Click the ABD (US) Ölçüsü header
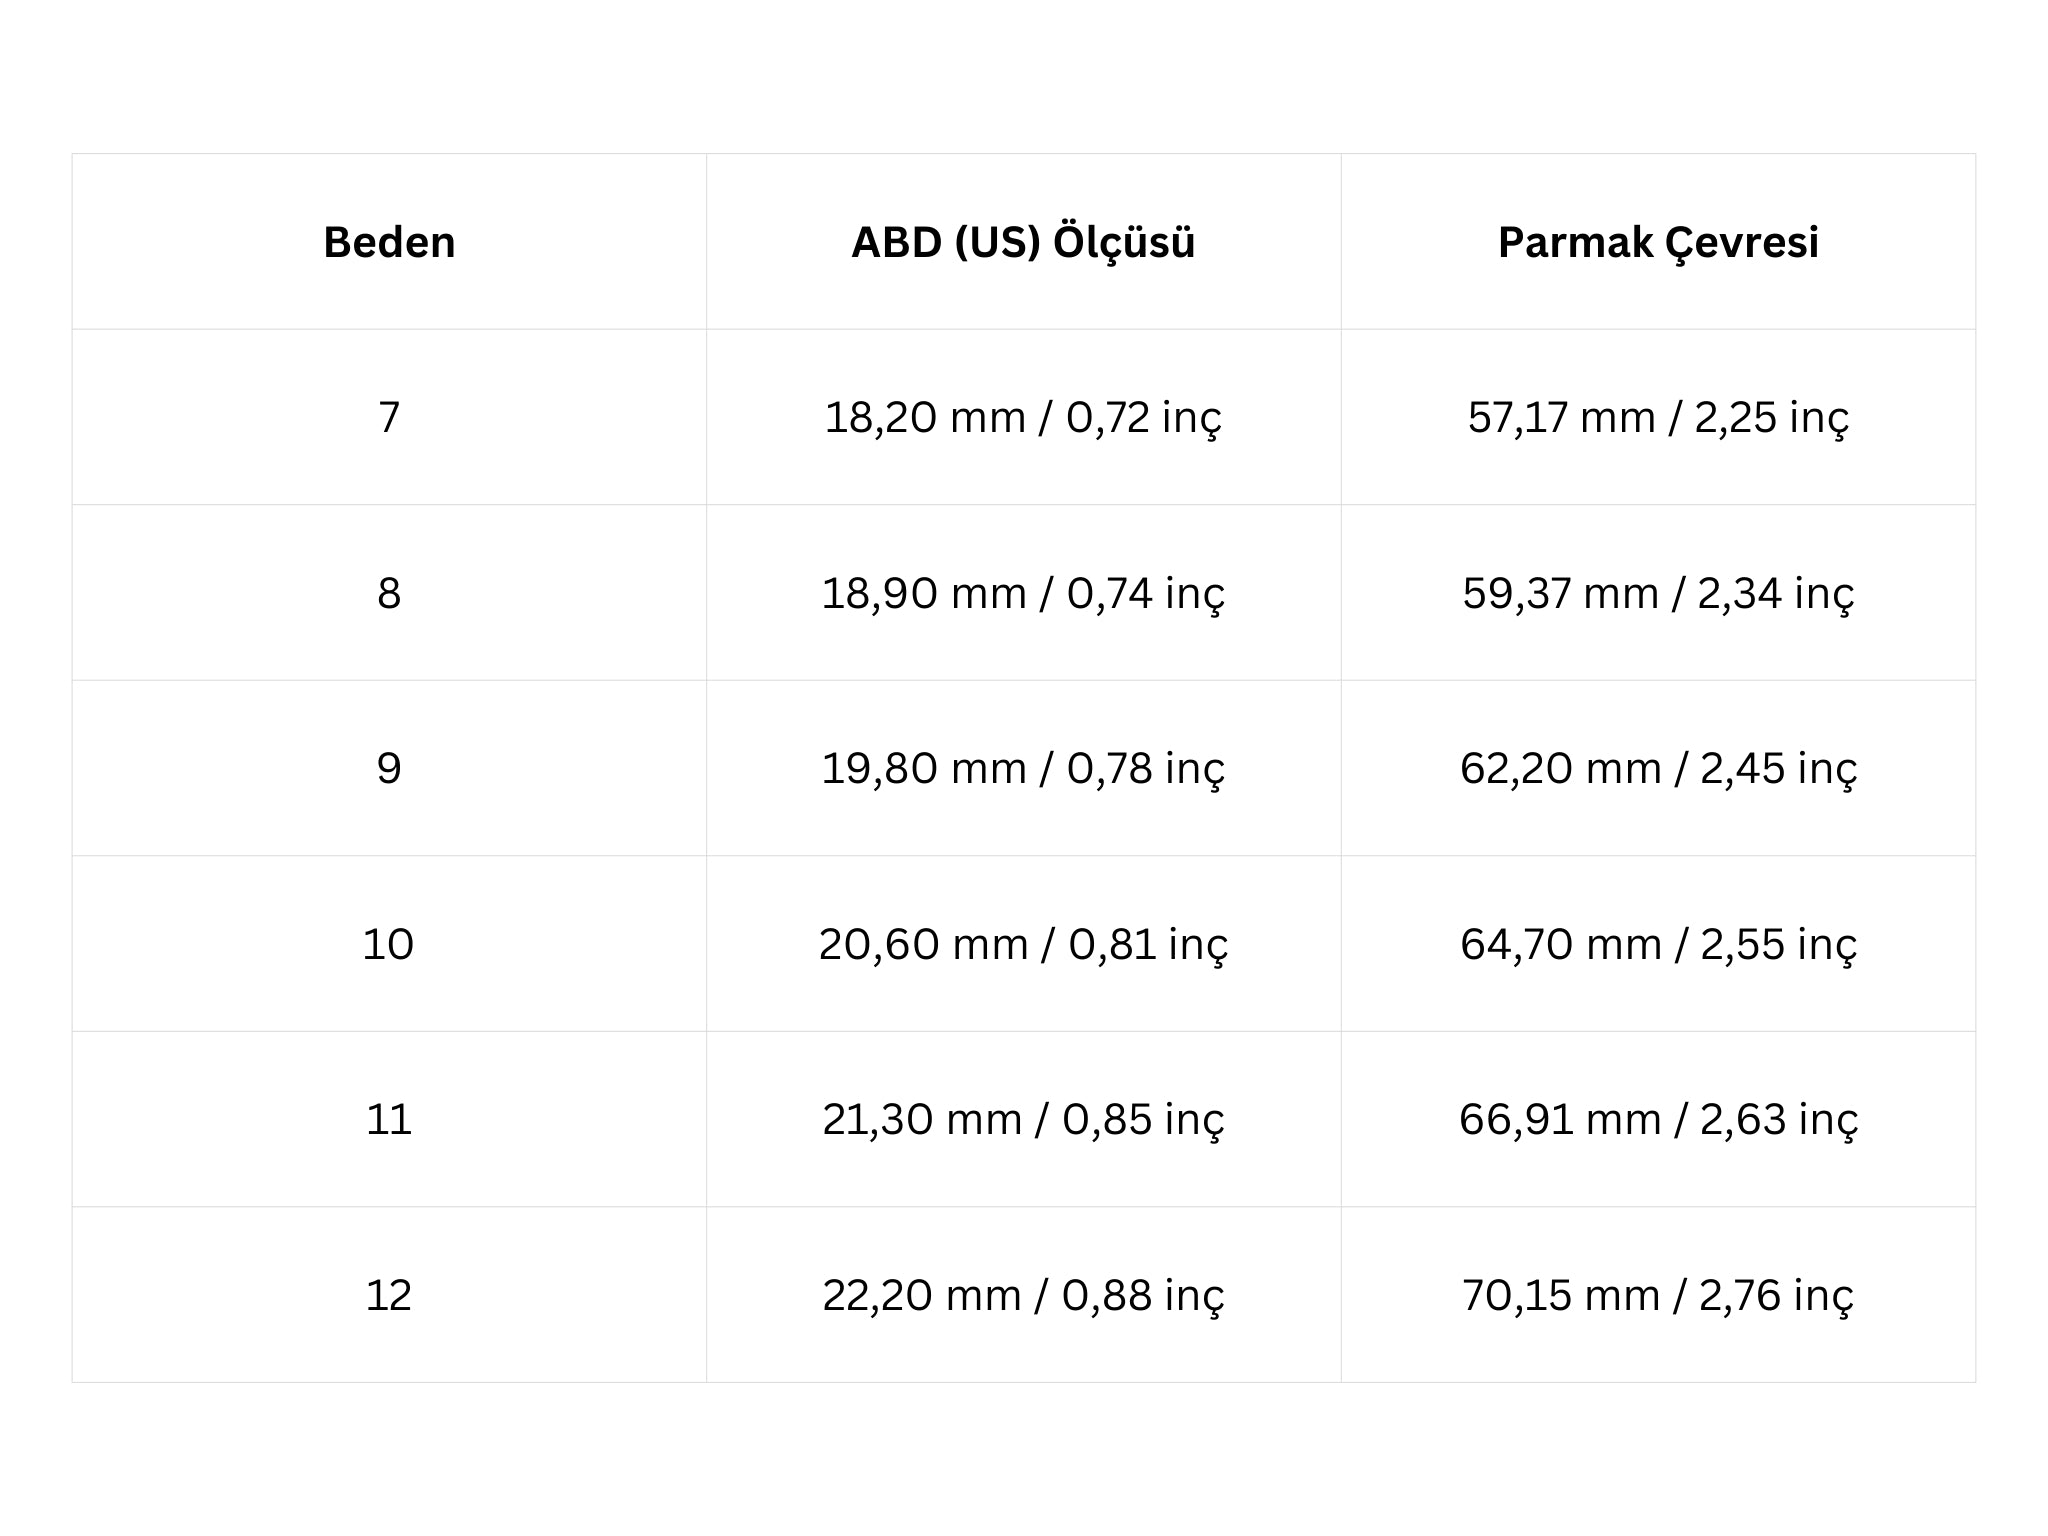2048x1536 pixels. tap(1023, 243)
